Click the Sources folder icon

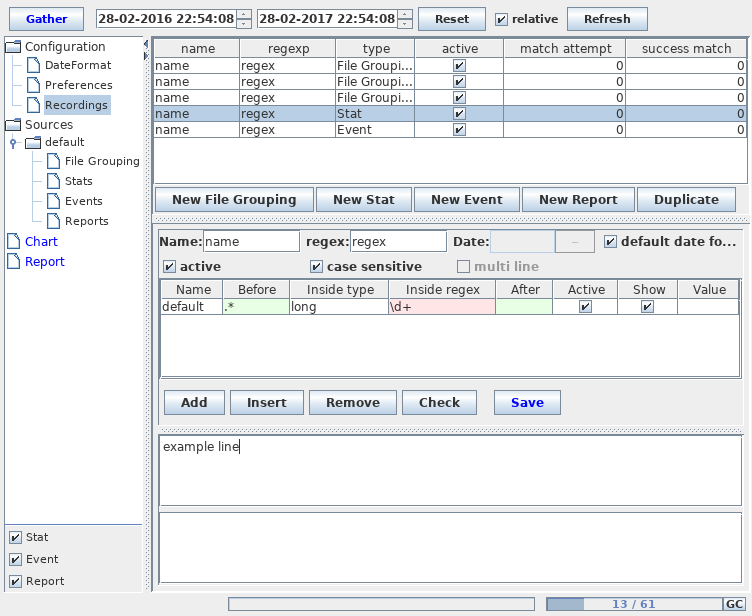click(13, 125)
